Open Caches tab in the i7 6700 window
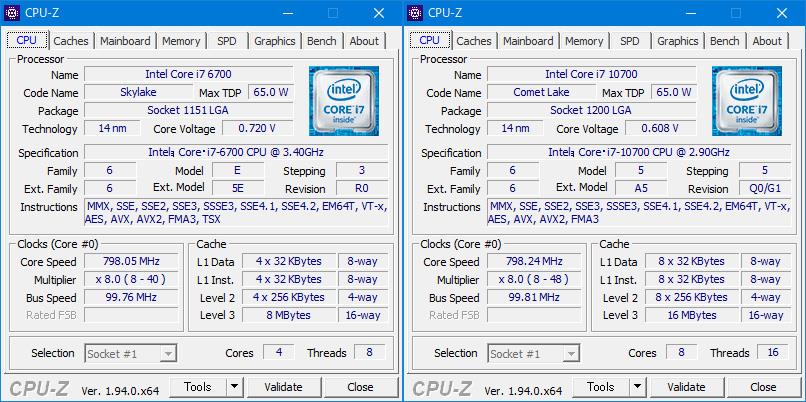Image resolution: width=806 pixels, height=402 pixels. [71, 41]
